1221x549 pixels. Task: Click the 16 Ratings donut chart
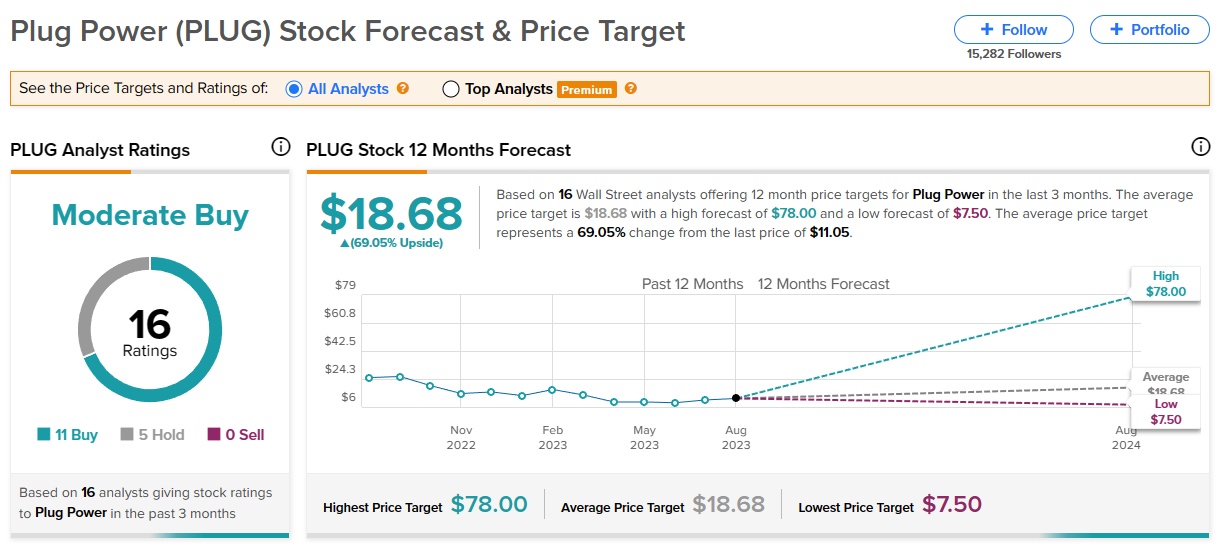(150, 332)
